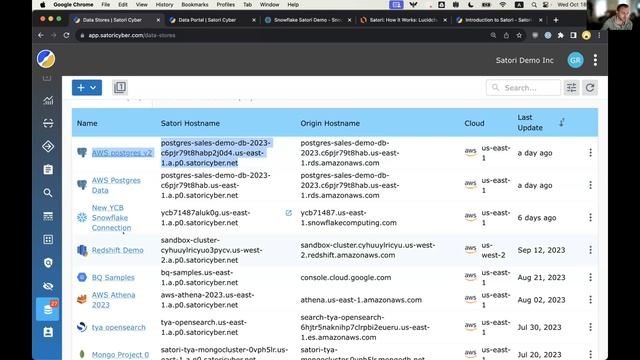Screen dimensions: 640x360
Task: Open the filter settings icon beside search
Action: (571, 88)
